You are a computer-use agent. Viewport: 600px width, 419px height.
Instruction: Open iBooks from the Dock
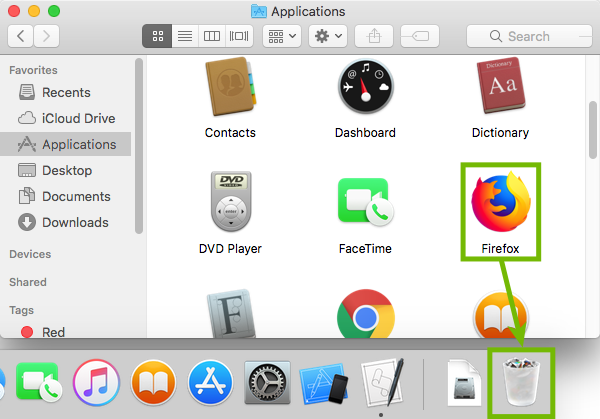click(153, 382)
